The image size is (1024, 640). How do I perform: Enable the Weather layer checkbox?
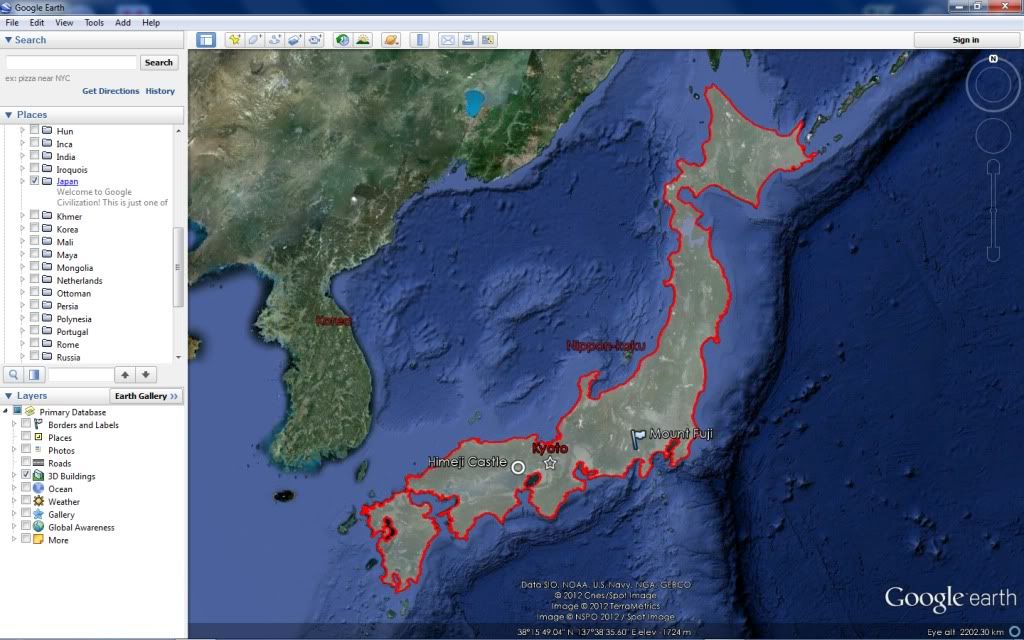tap(26, 501)
